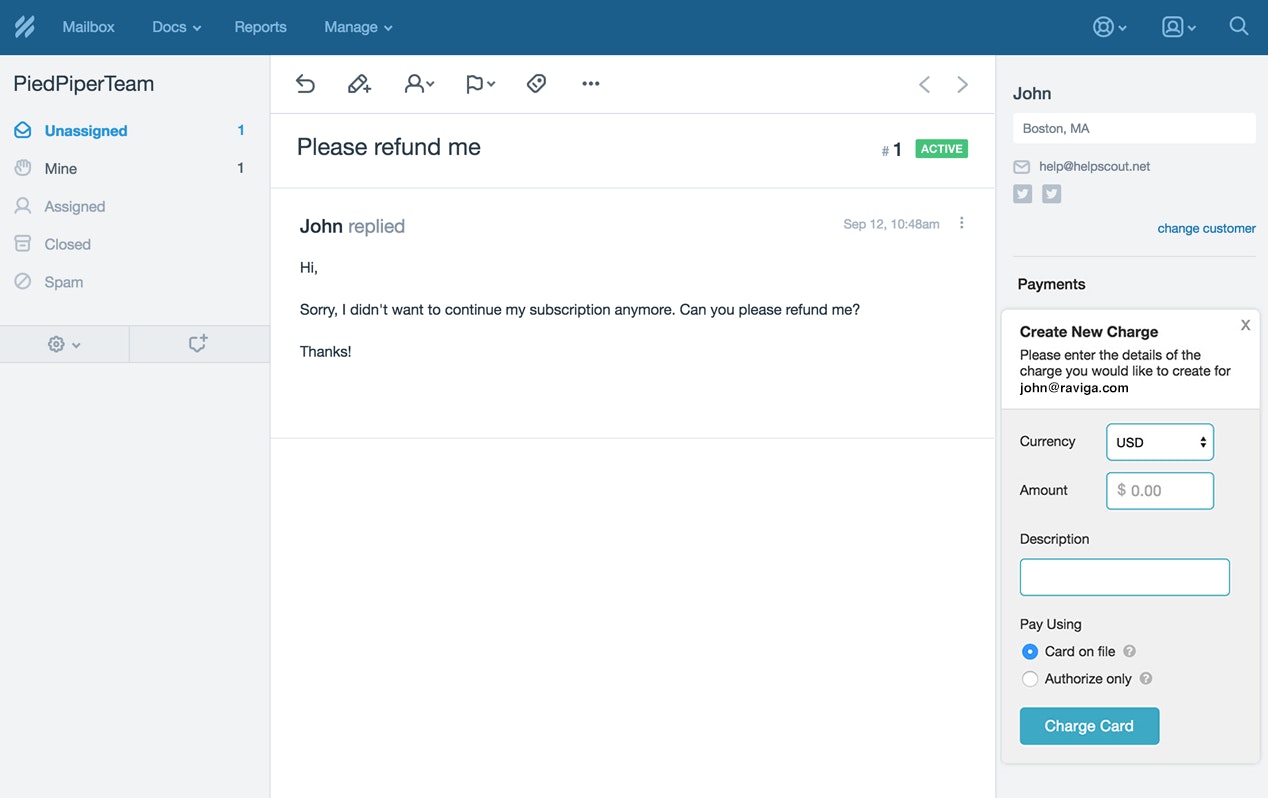Click the customer name John in the sidebar
Screen dimensions: 1268x798
coord(1032,94)
